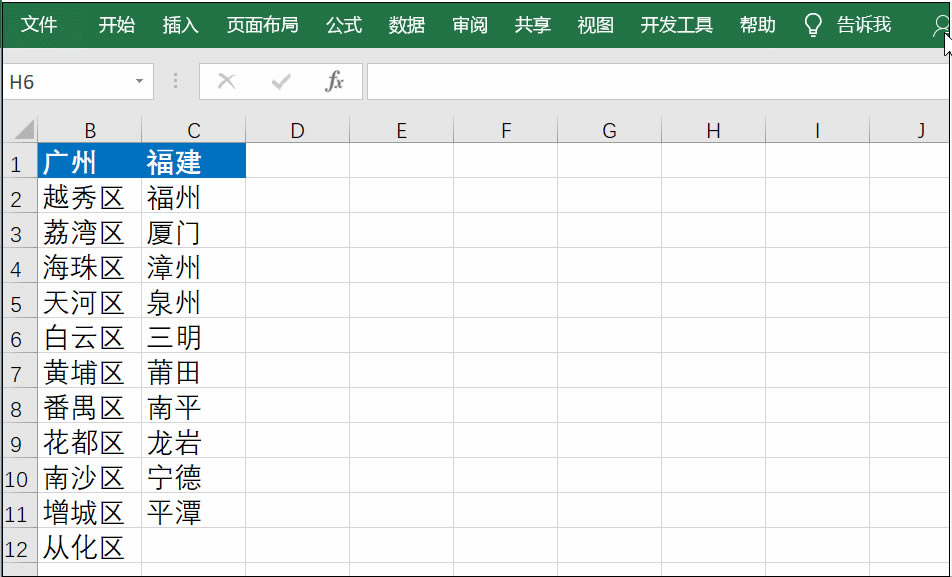Switch to the 公式 tab

click(x=343, y=26)
